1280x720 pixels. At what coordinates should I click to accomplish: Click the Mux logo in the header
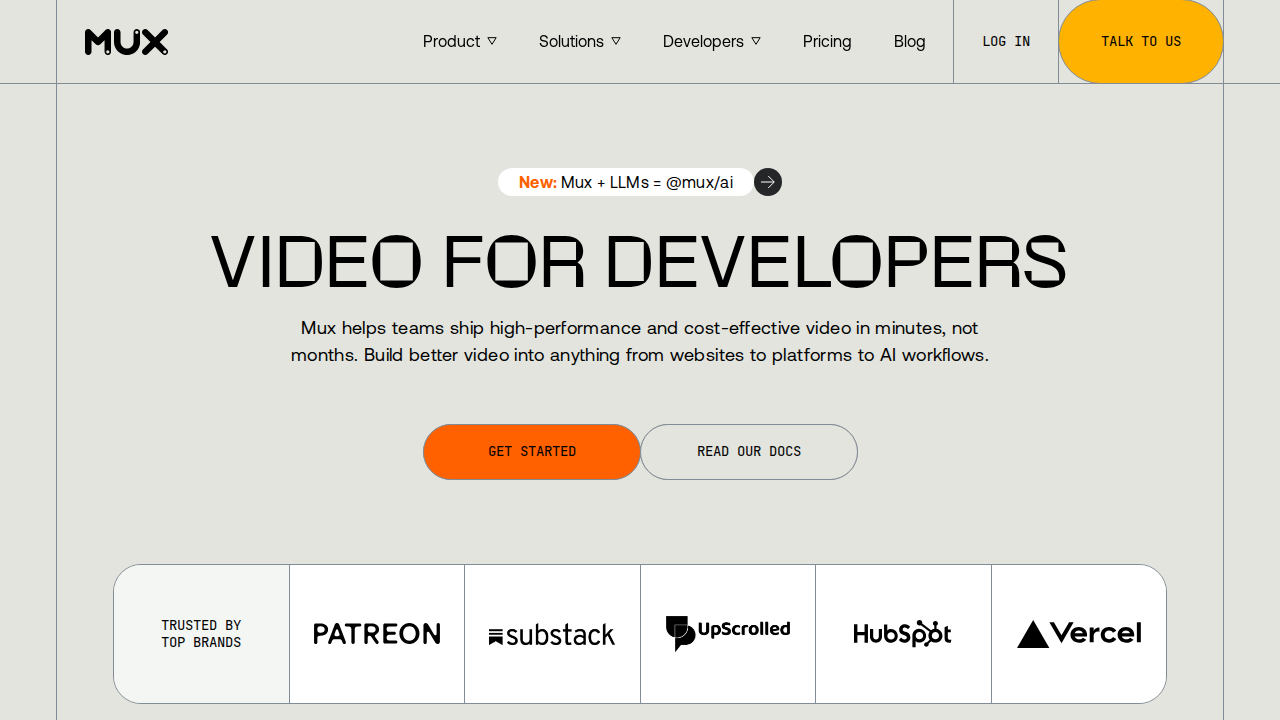tap(126, 42)
